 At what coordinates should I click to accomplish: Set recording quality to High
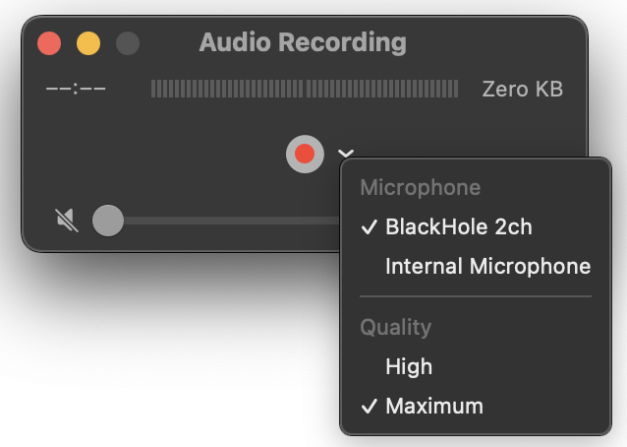[409, 367]
